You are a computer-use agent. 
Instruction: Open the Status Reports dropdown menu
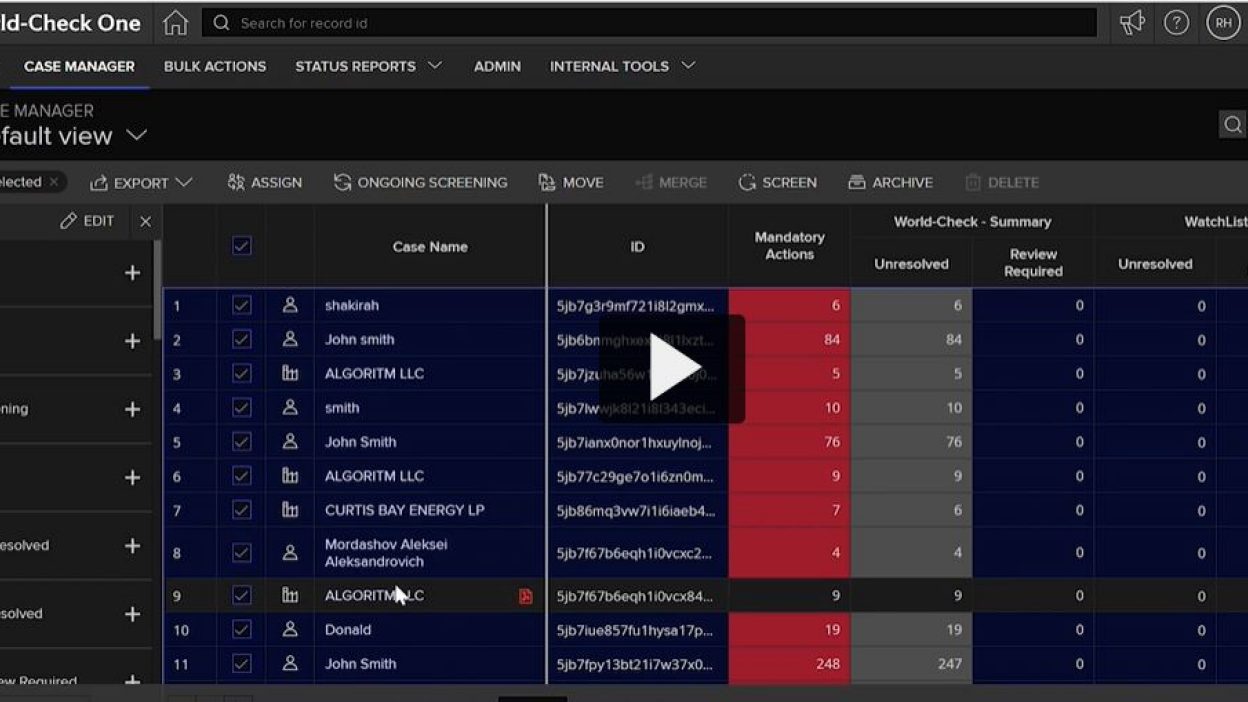click(x=367, y=66)
